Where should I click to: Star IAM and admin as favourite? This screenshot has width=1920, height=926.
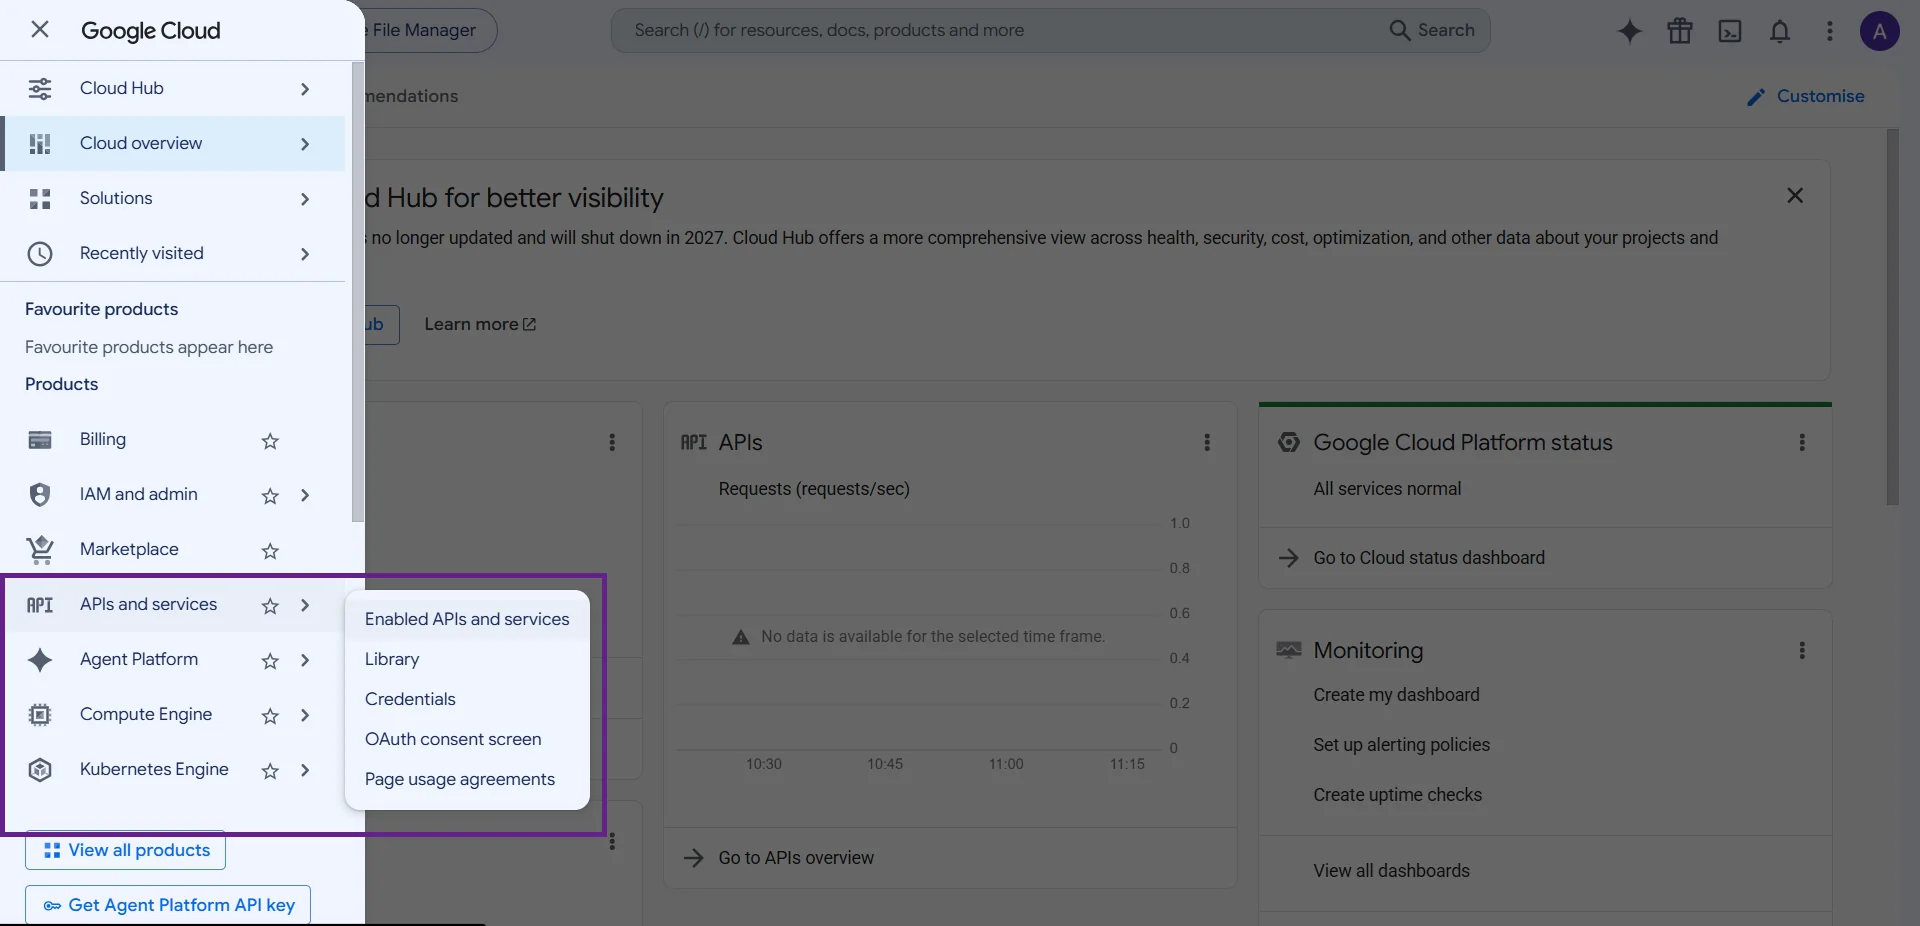(270, 495)
